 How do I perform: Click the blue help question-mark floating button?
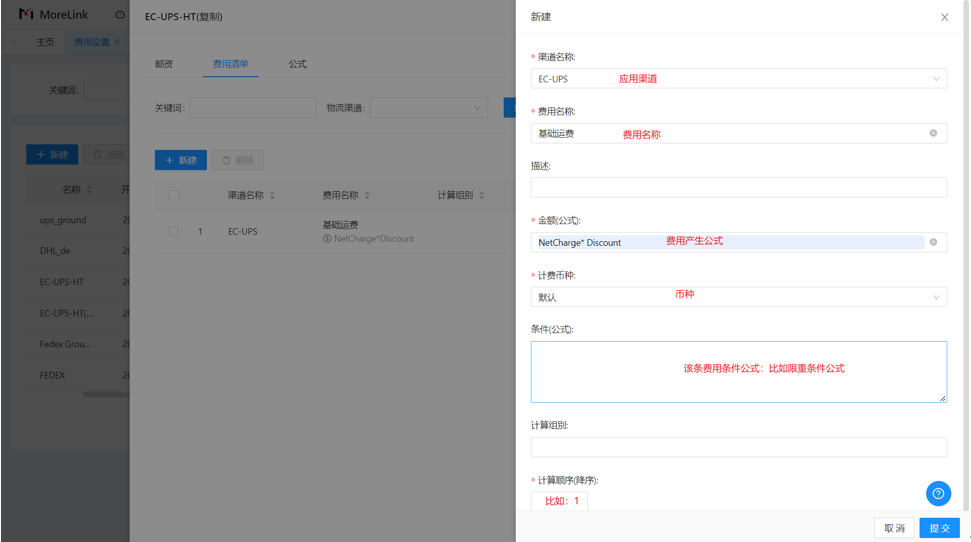tap(938, 493)
